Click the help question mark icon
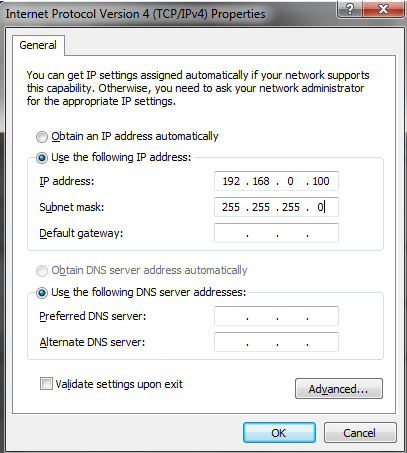 point(350,9)
